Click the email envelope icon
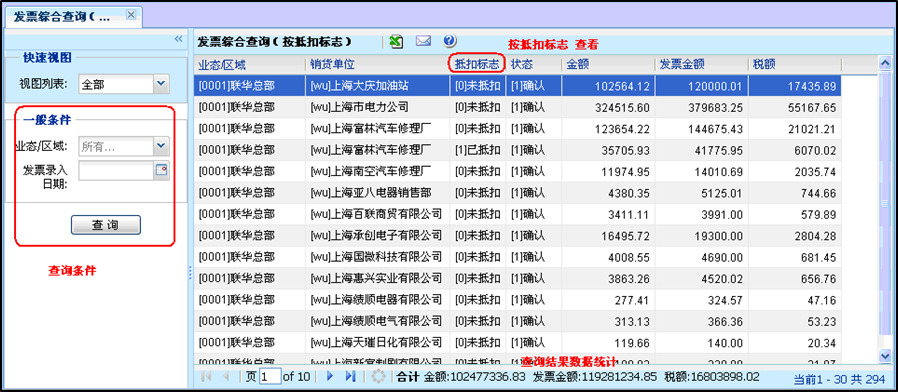Screen dimensions: 898x392 tap(423, 41)
